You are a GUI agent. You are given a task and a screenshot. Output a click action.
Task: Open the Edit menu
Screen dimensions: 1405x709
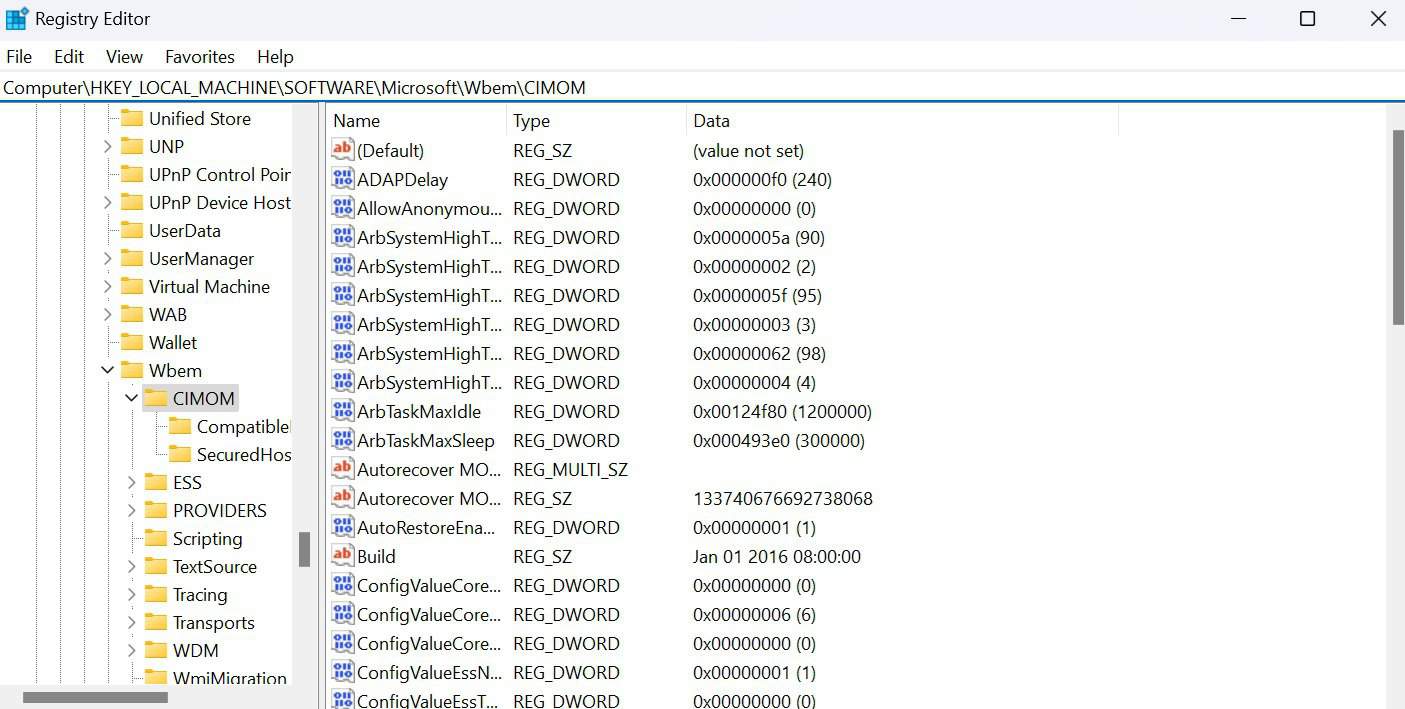[x=69, y=57]
